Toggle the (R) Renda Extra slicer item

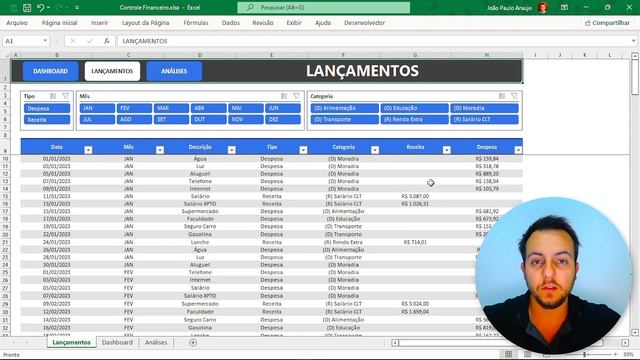[414, 120]
